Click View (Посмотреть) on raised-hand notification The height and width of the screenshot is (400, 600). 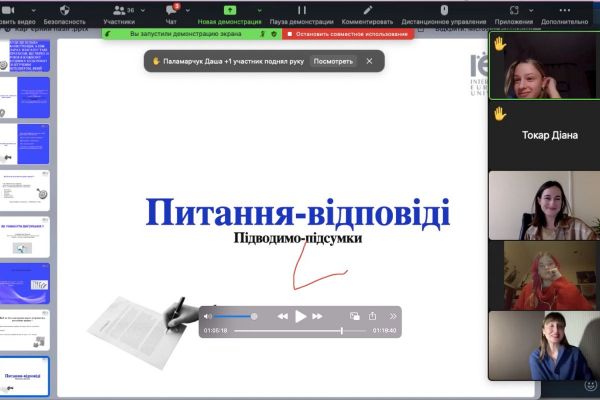pos(333,61)
